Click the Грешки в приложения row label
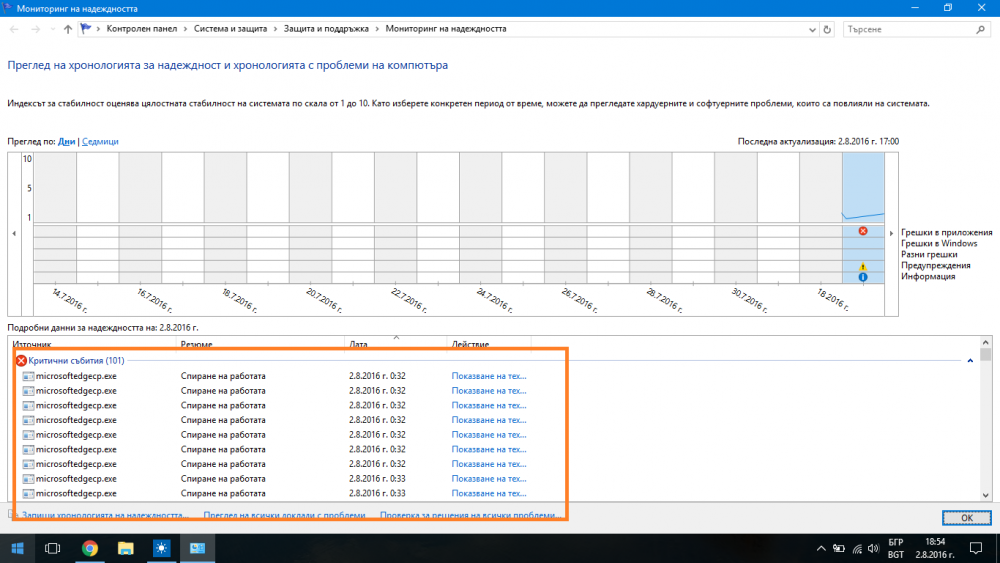 (946, 233)
